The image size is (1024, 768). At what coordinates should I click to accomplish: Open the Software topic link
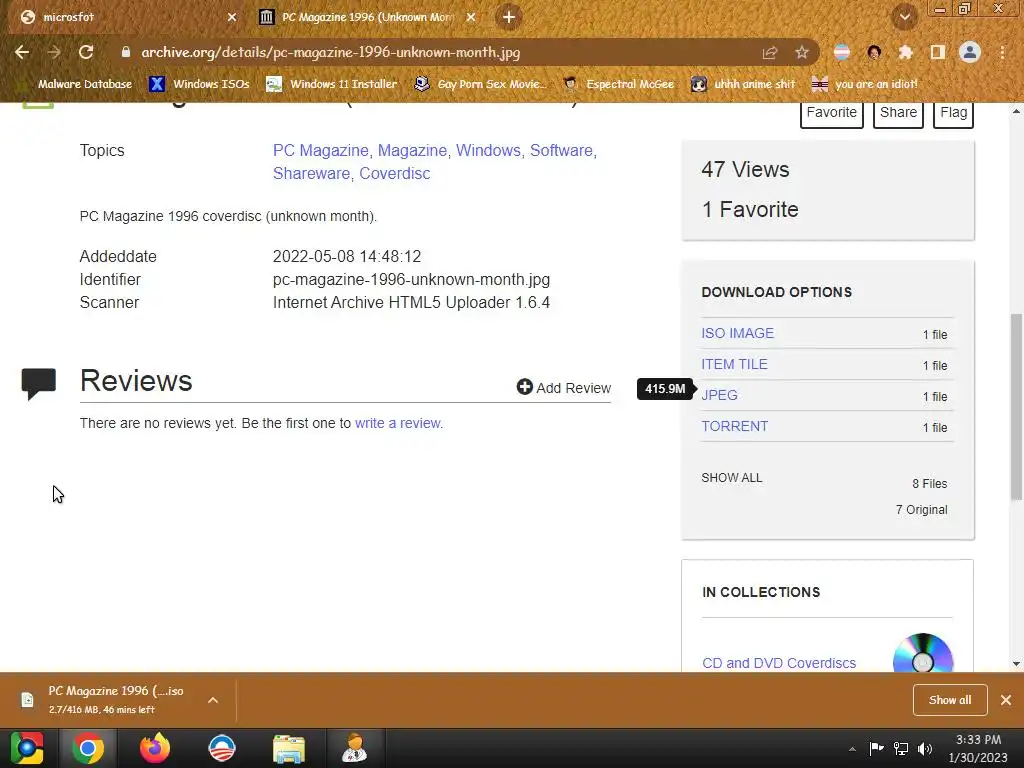click(x=561, y=150)
